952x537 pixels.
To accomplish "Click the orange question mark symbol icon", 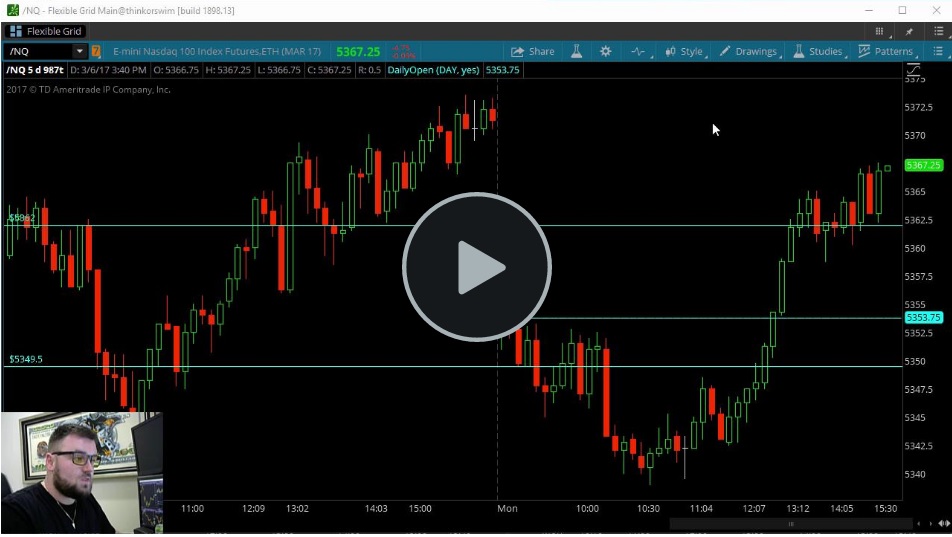I will pyautogui.click(x=96, y=52).
